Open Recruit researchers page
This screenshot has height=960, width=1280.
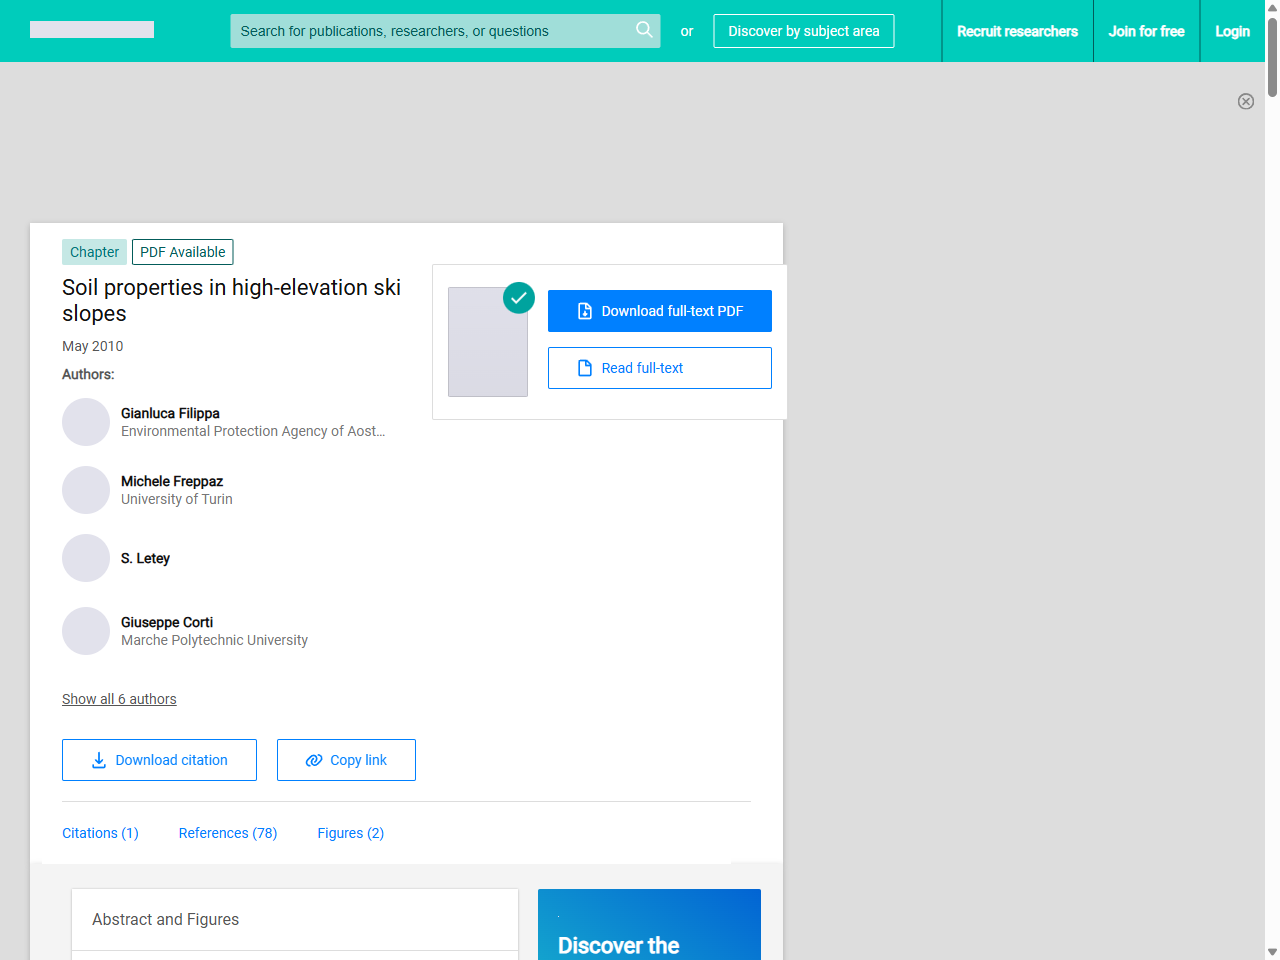click(1017, 31)
